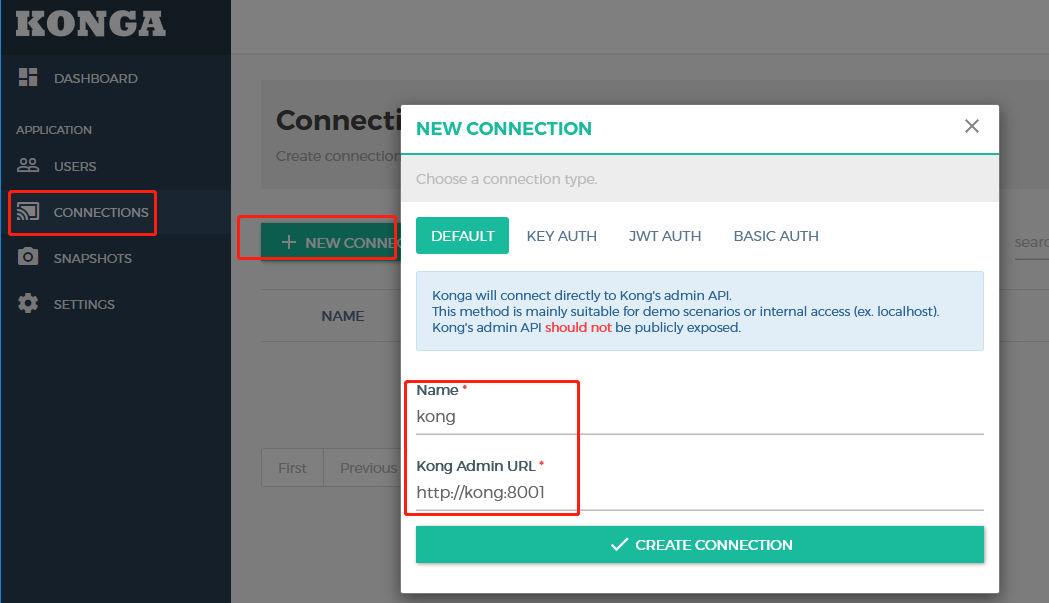Click the plus icon on New Connection
Image resolution: width=1049 pixels, height=603 pixels.
point(289,241)
